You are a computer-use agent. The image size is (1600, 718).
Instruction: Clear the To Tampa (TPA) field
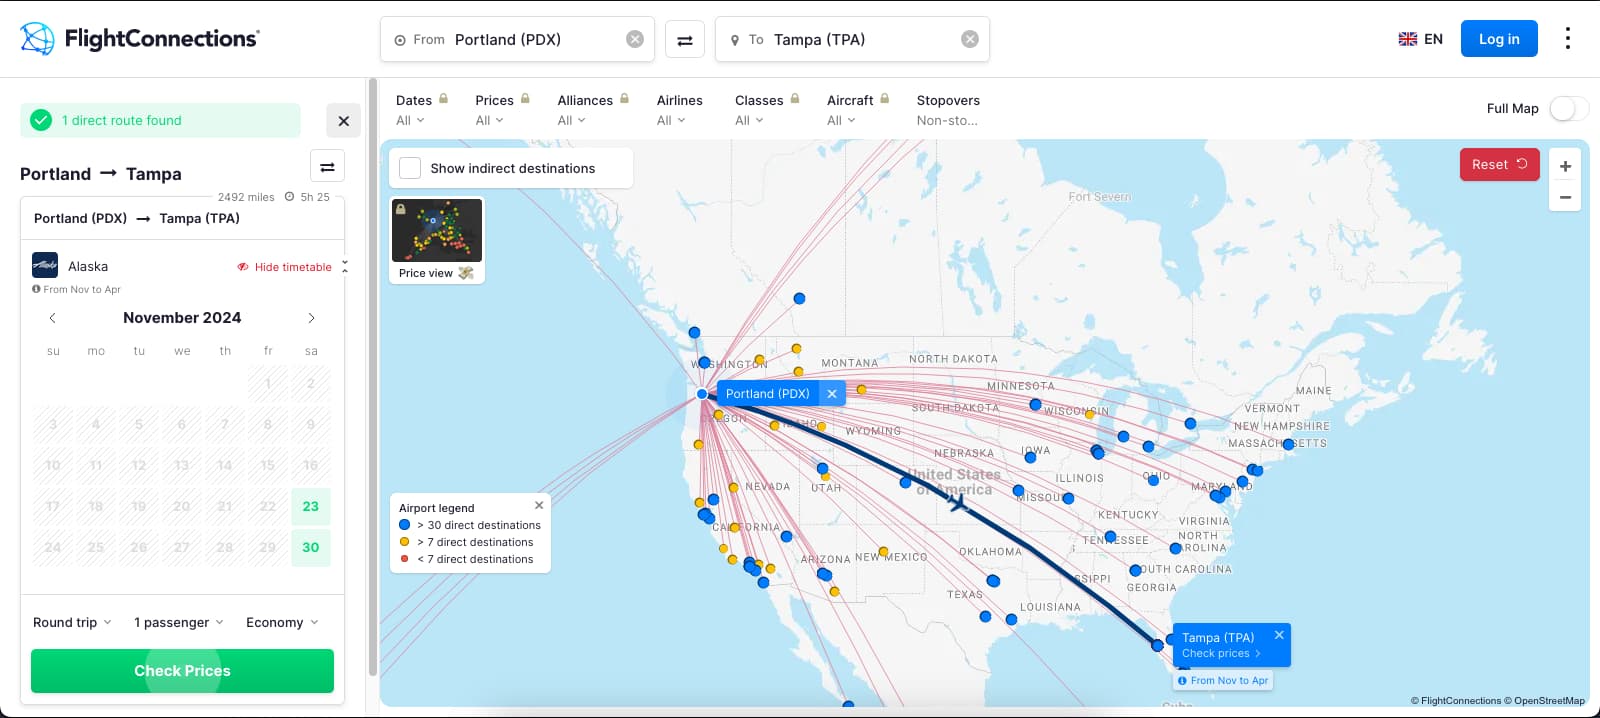(970, 39)
